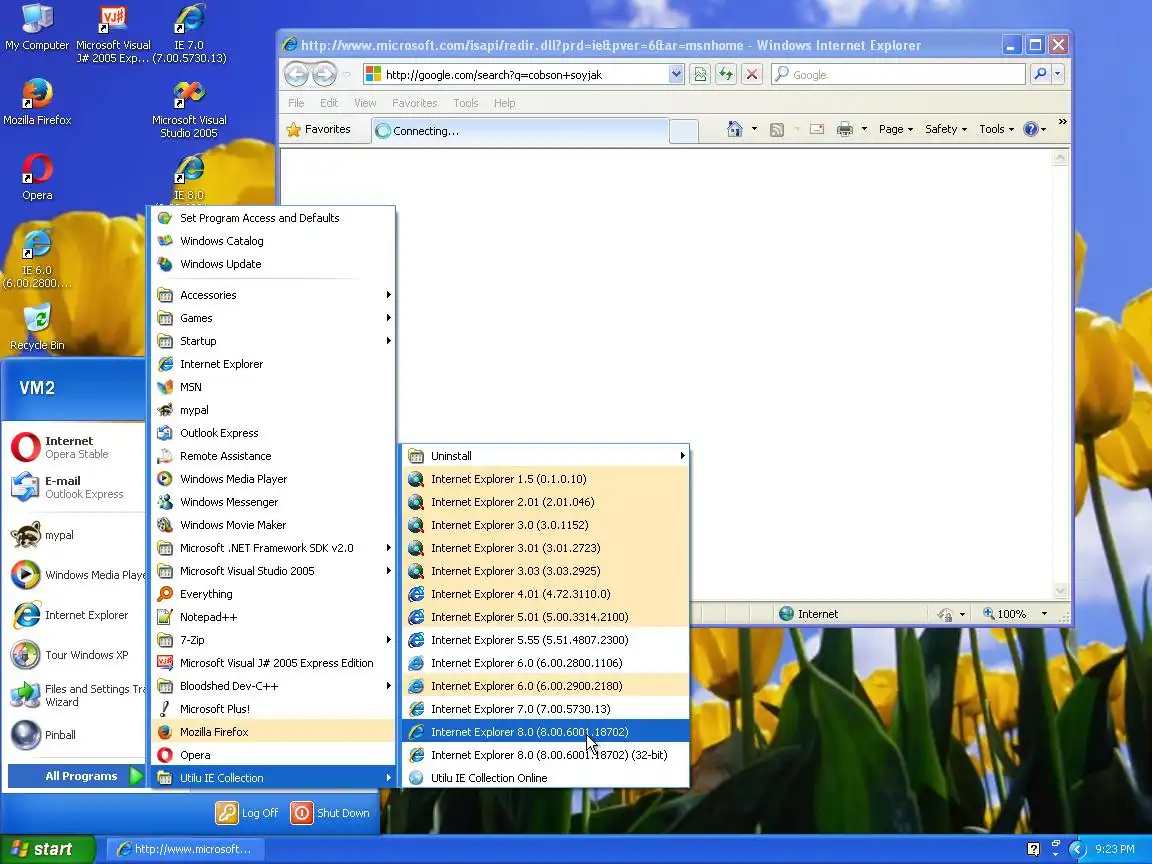Open Utilu IE Collection Online
This screenshot has width=1152, height=864.
pyautogui.click(x=545, y=778)
